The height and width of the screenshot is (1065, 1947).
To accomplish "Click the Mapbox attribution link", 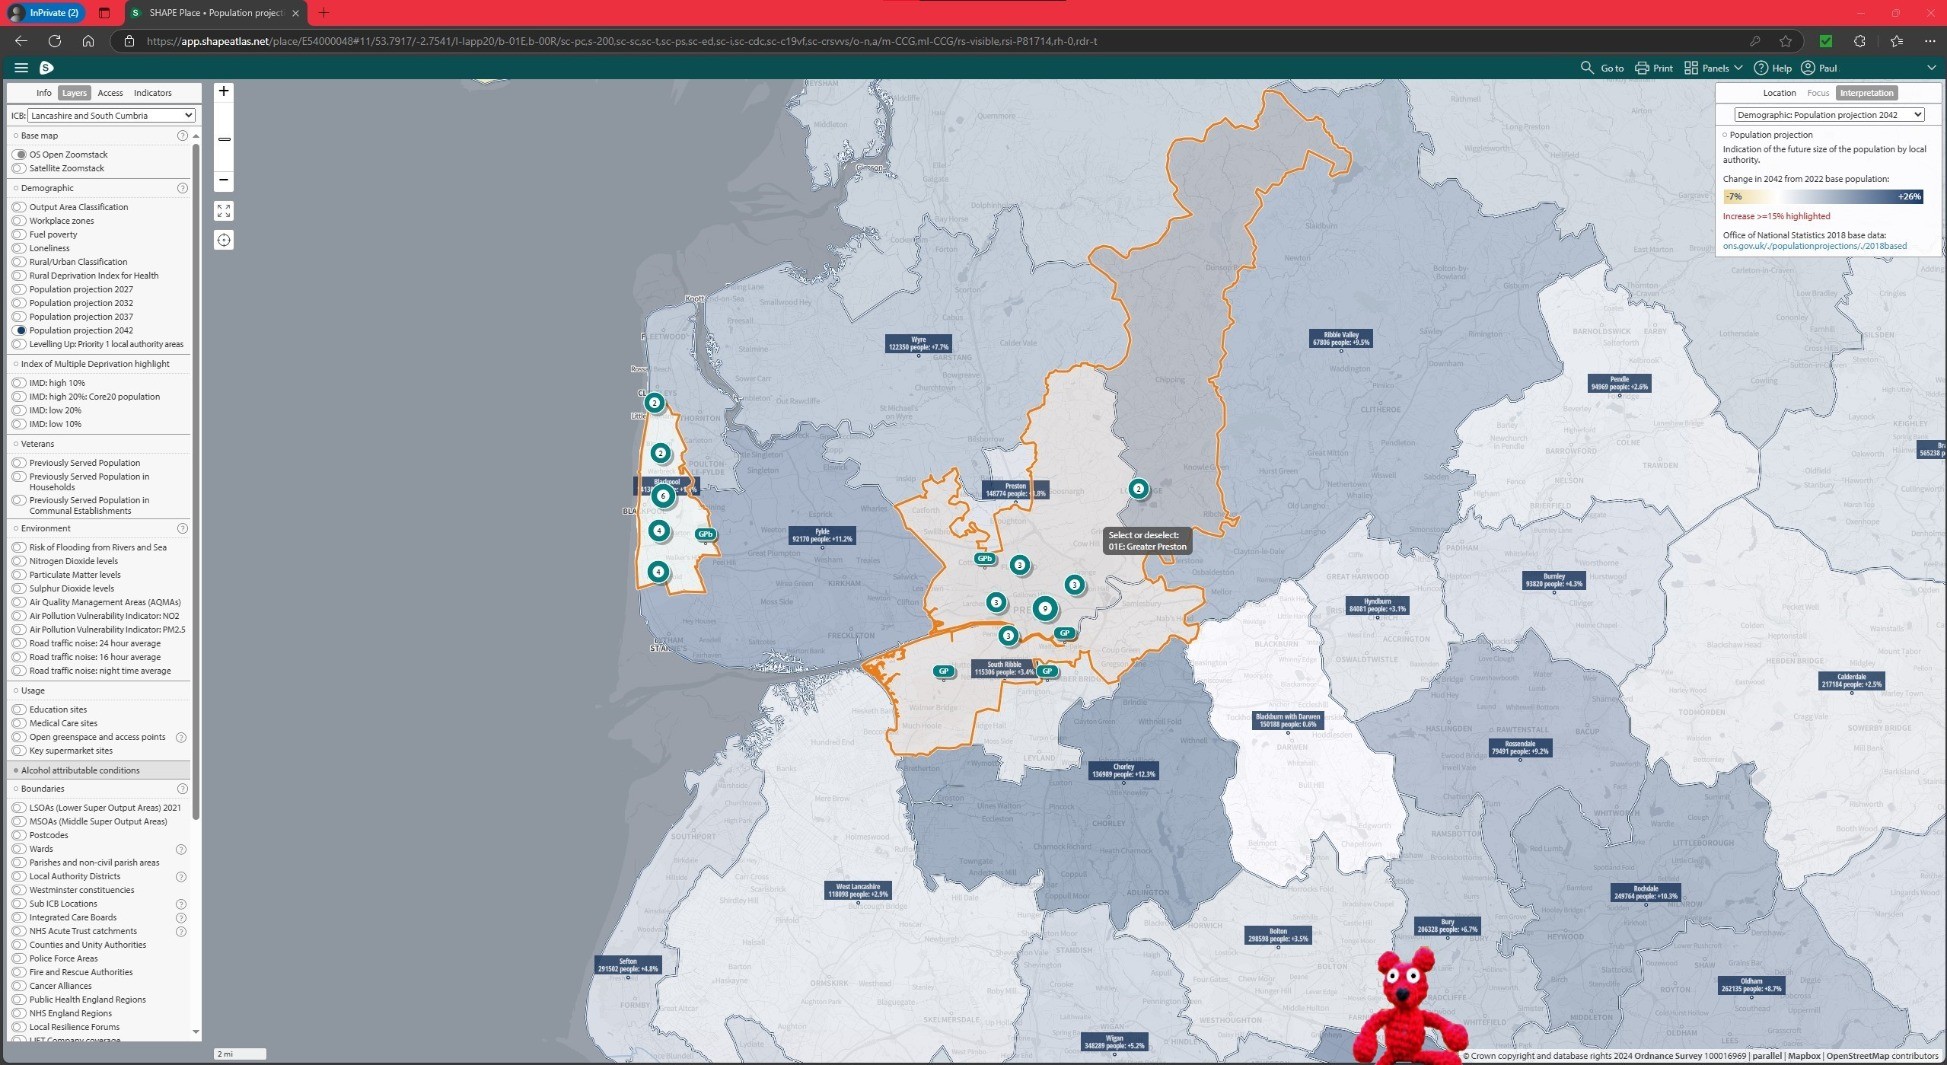I will 1804,1056.
